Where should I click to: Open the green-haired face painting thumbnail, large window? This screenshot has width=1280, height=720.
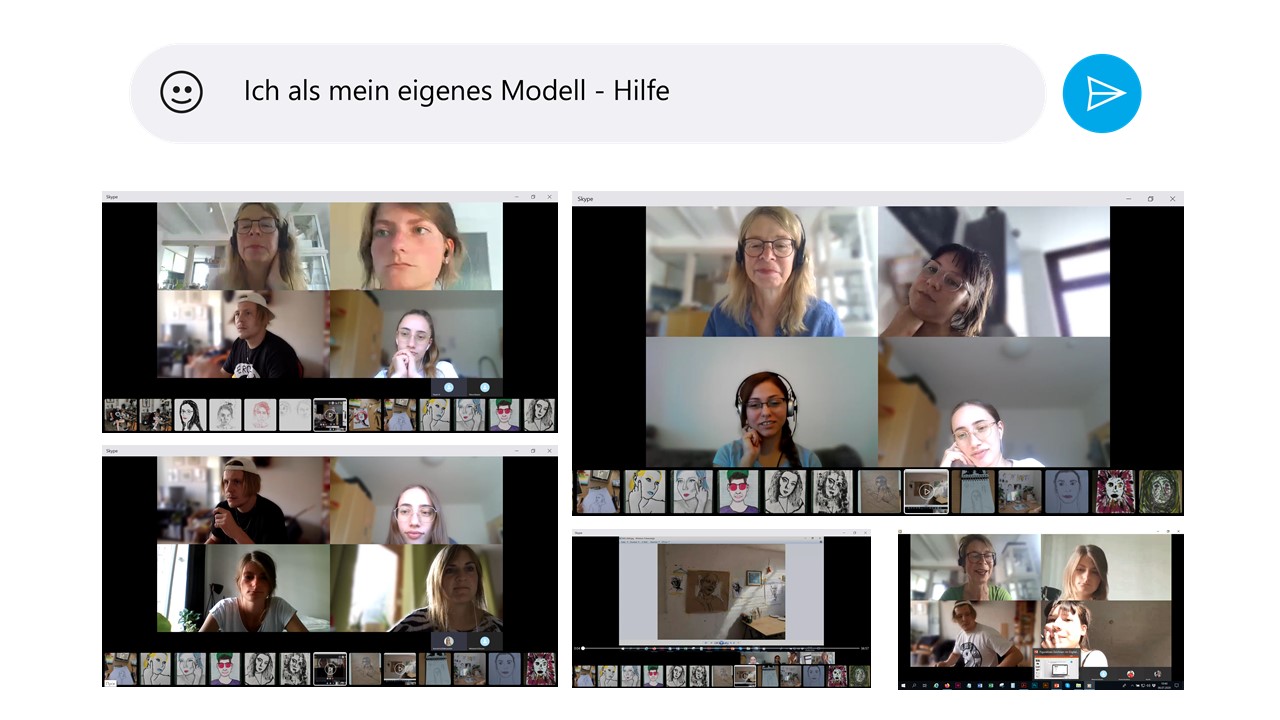coord(738,491)
